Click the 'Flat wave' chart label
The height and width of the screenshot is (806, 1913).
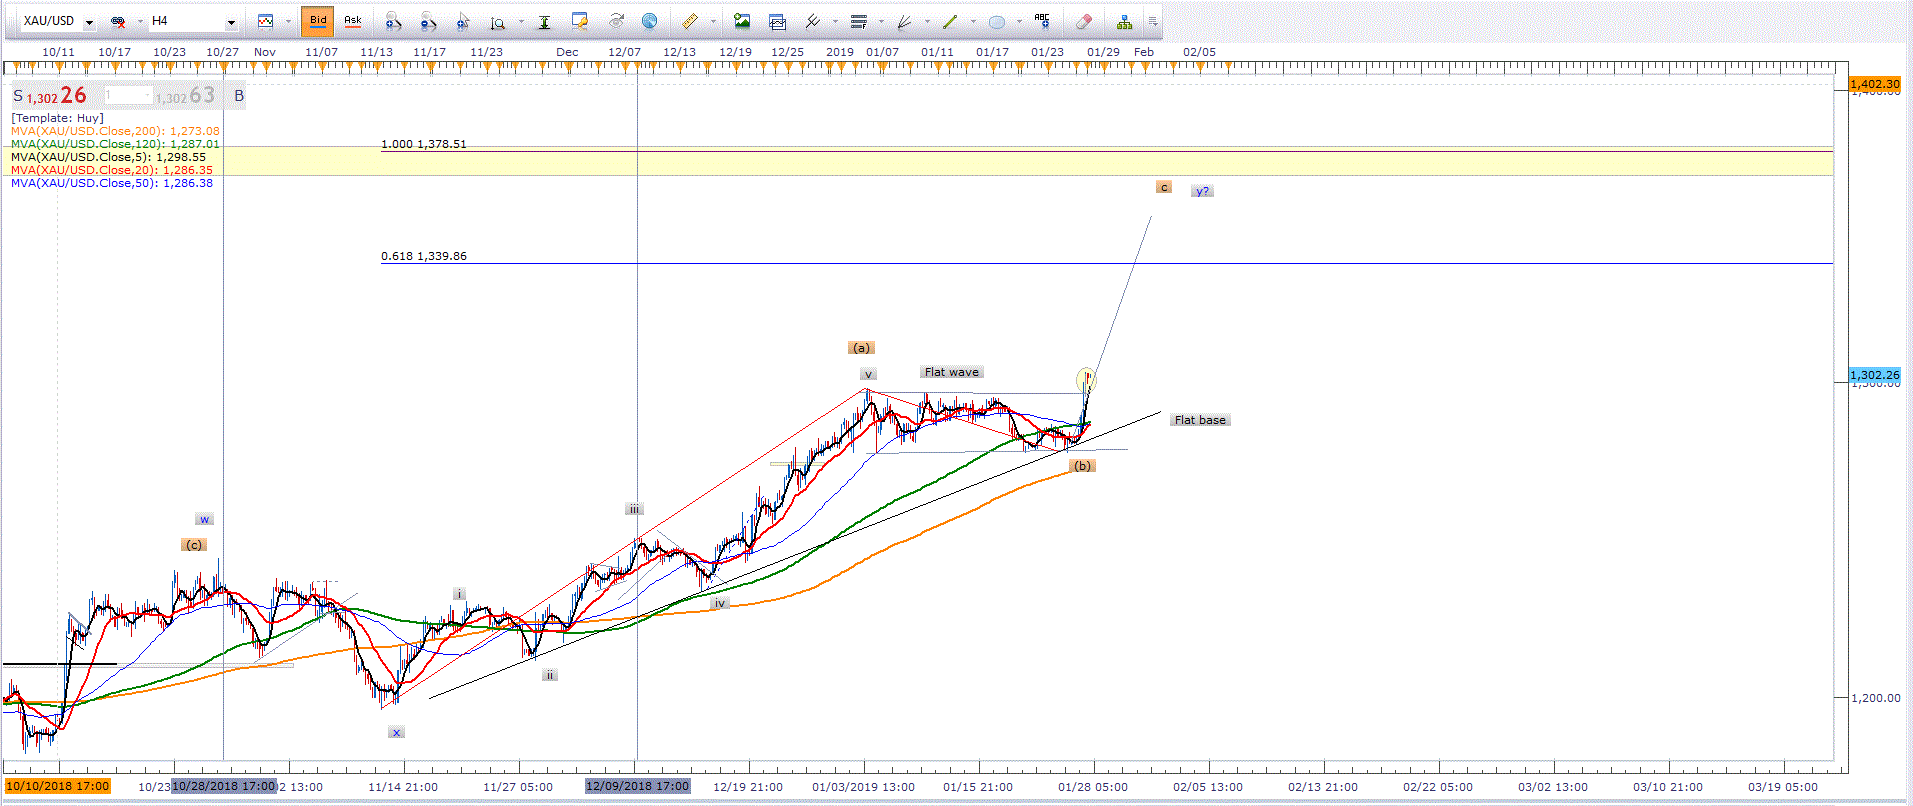(x=951, y=372)
